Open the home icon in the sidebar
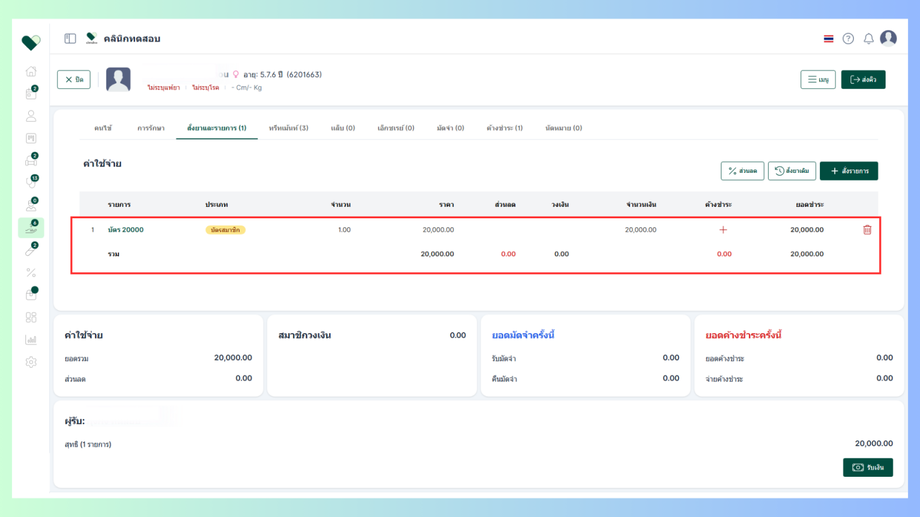920x517 pixels. click(x=31, y=72)
